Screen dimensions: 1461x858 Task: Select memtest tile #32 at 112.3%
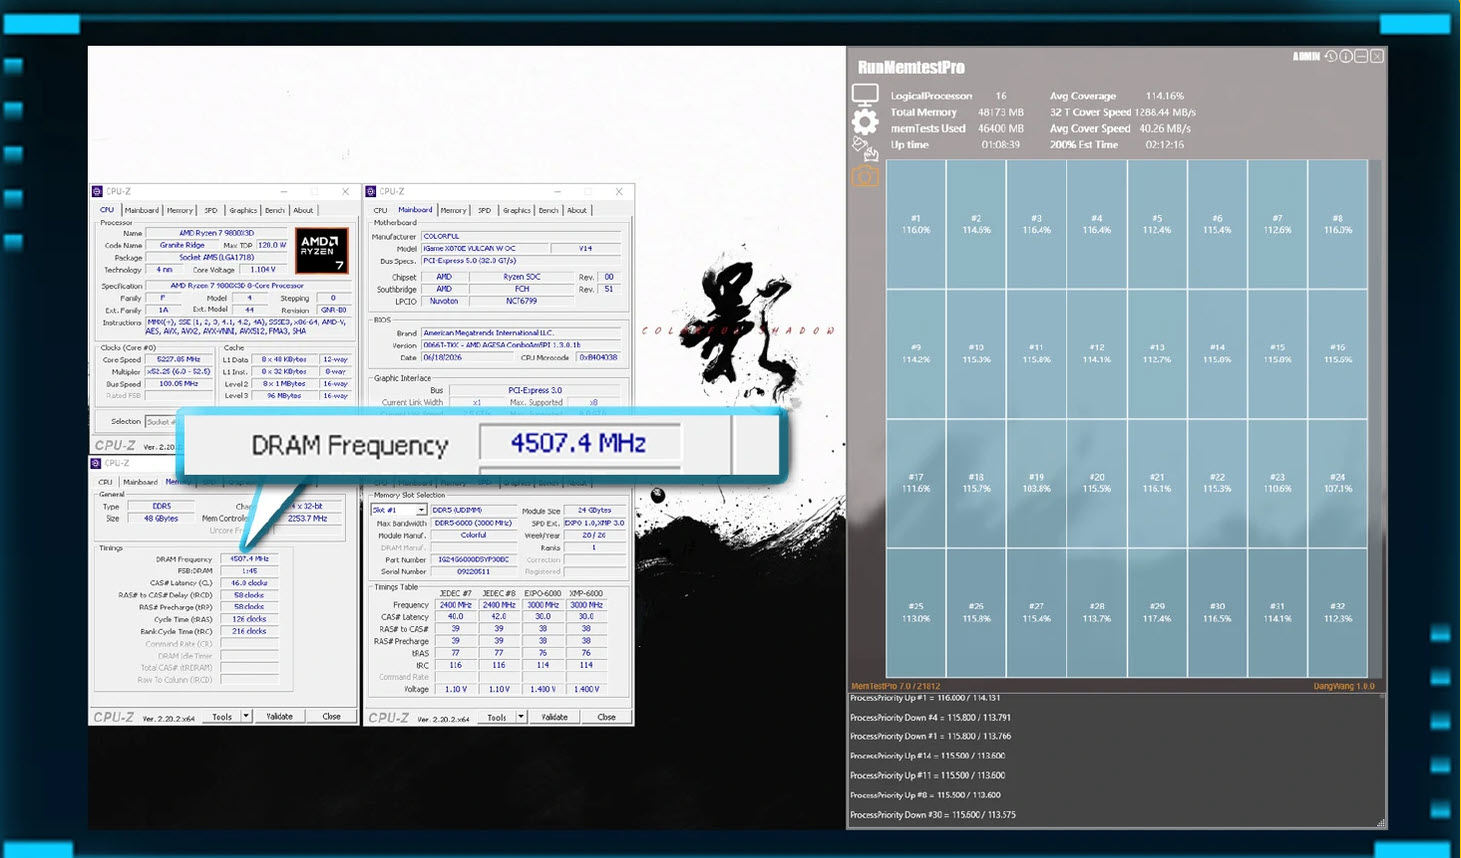[1337, 613]
